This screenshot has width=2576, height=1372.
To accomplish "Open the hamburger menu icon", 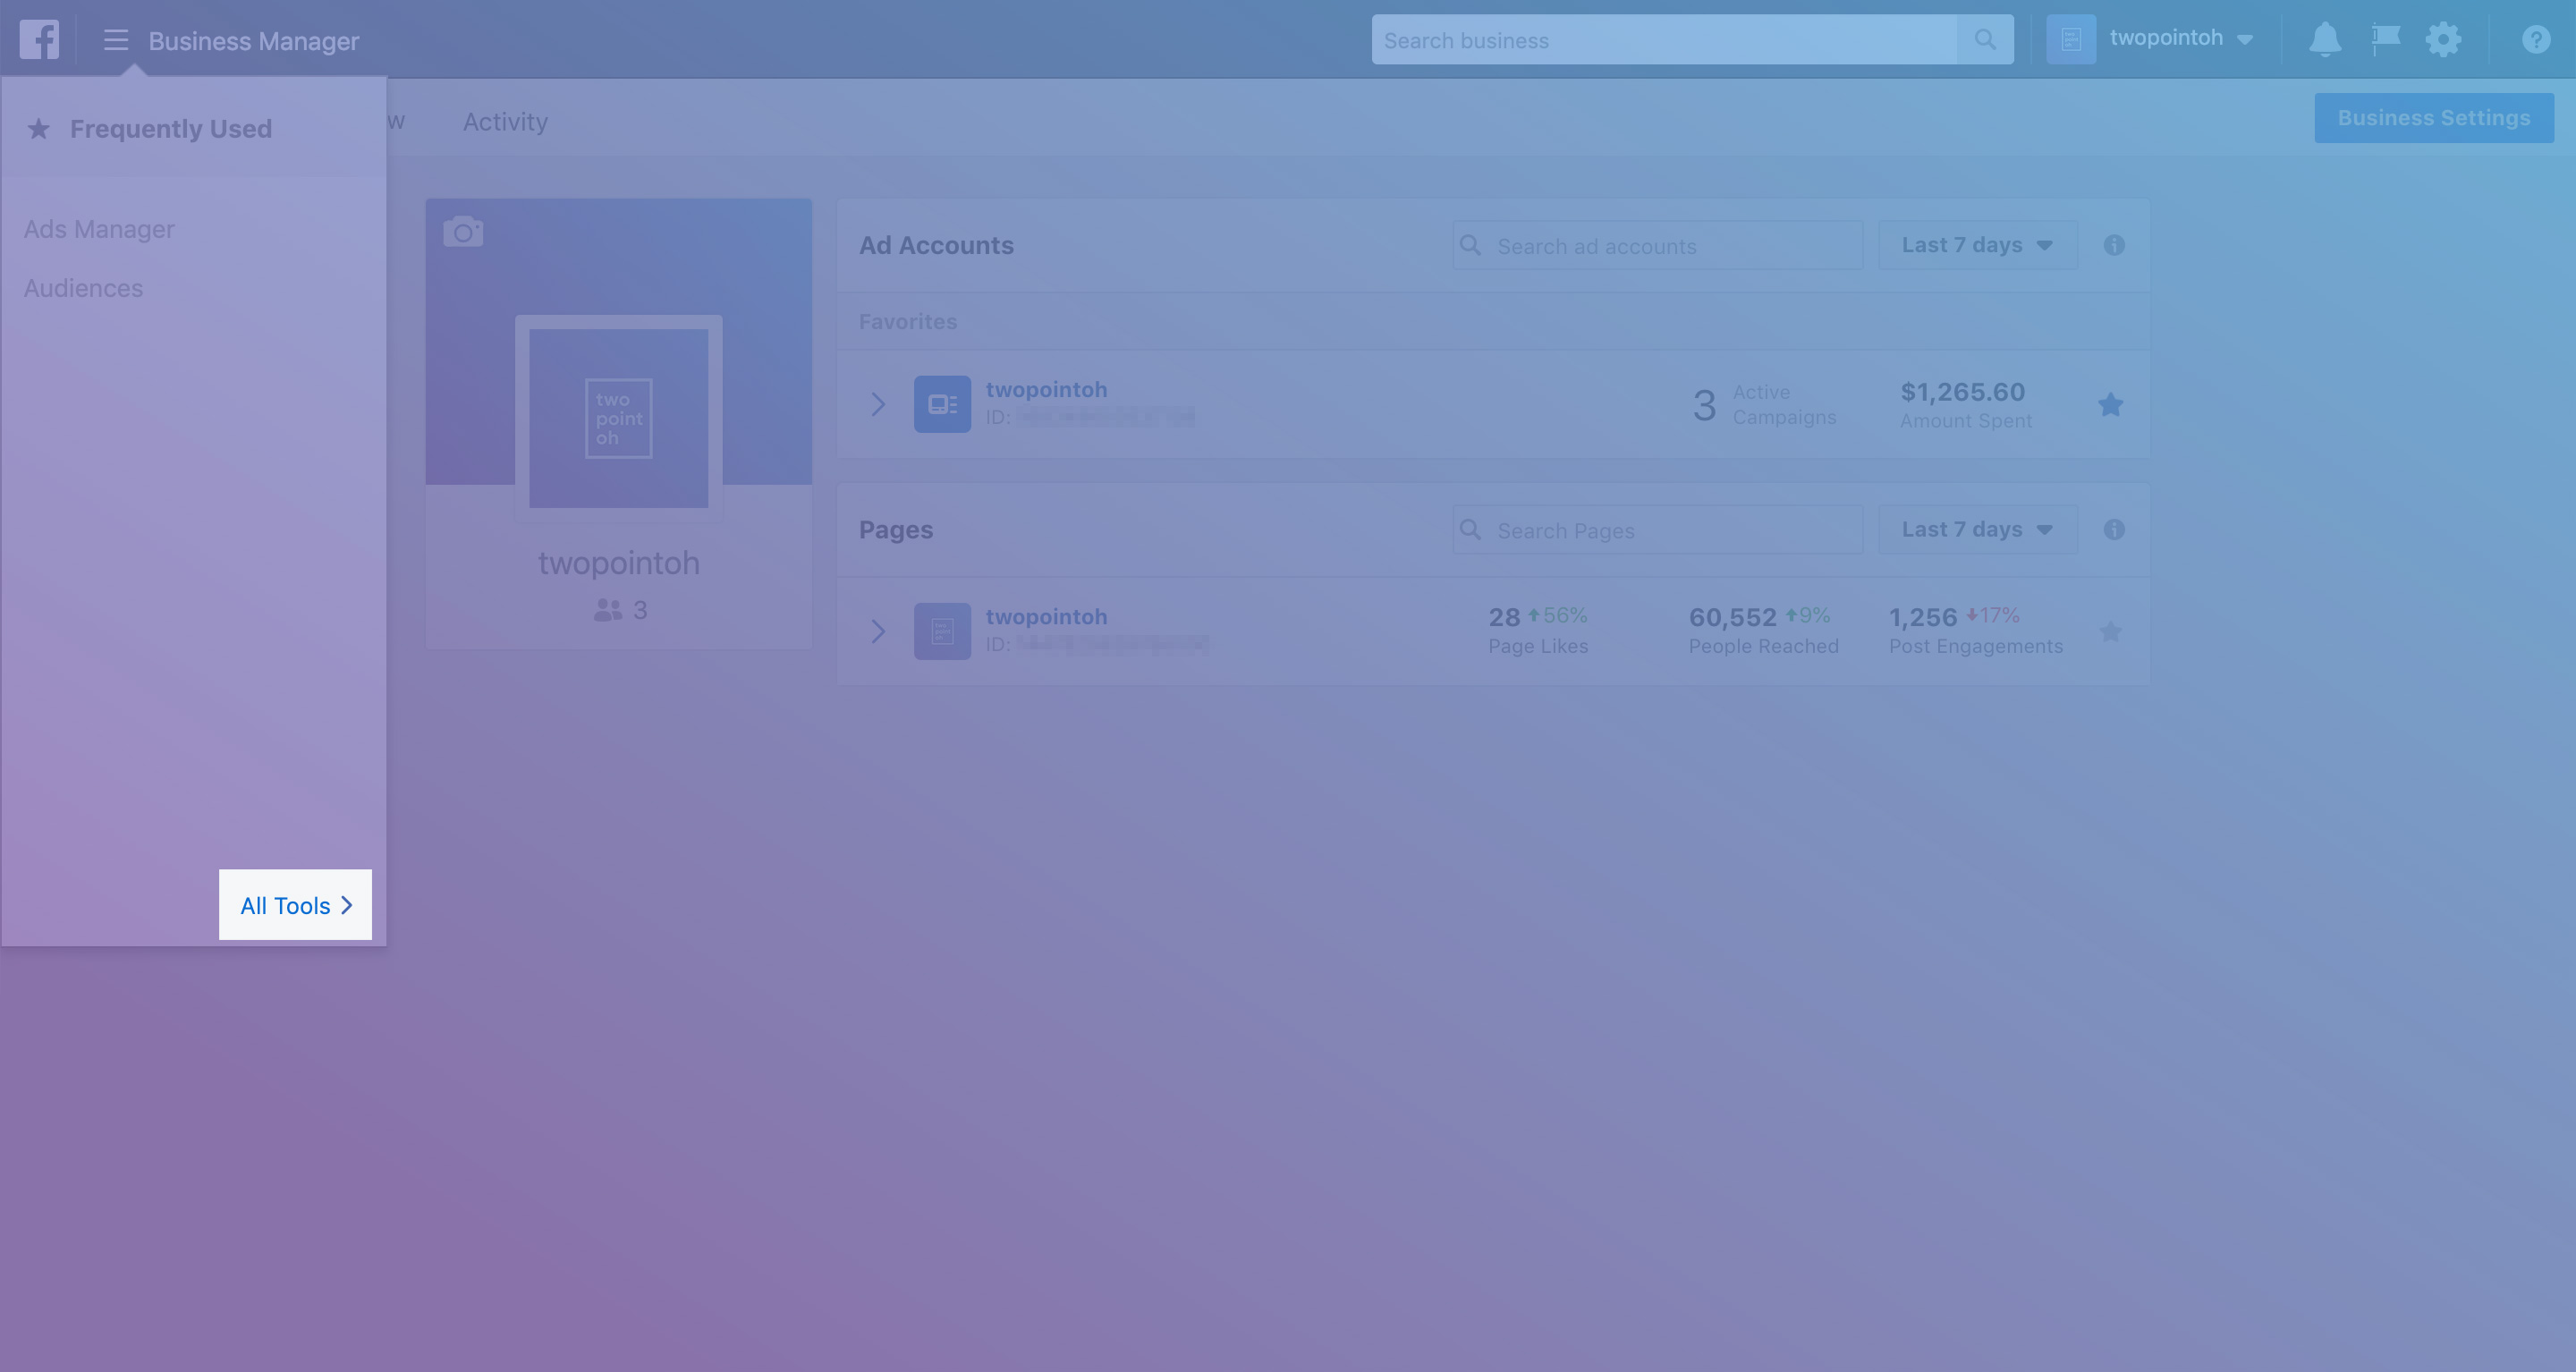I will pos(116,40).
